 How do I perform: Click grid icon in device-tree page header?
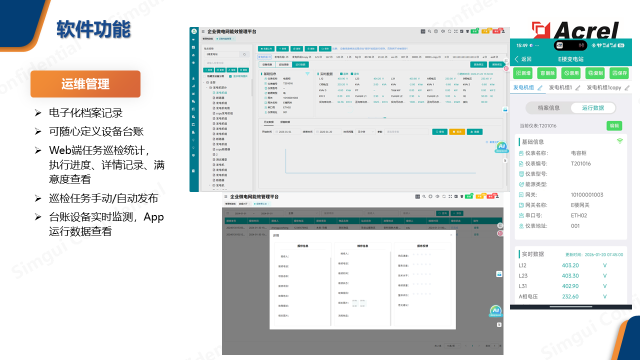point(423,31)
